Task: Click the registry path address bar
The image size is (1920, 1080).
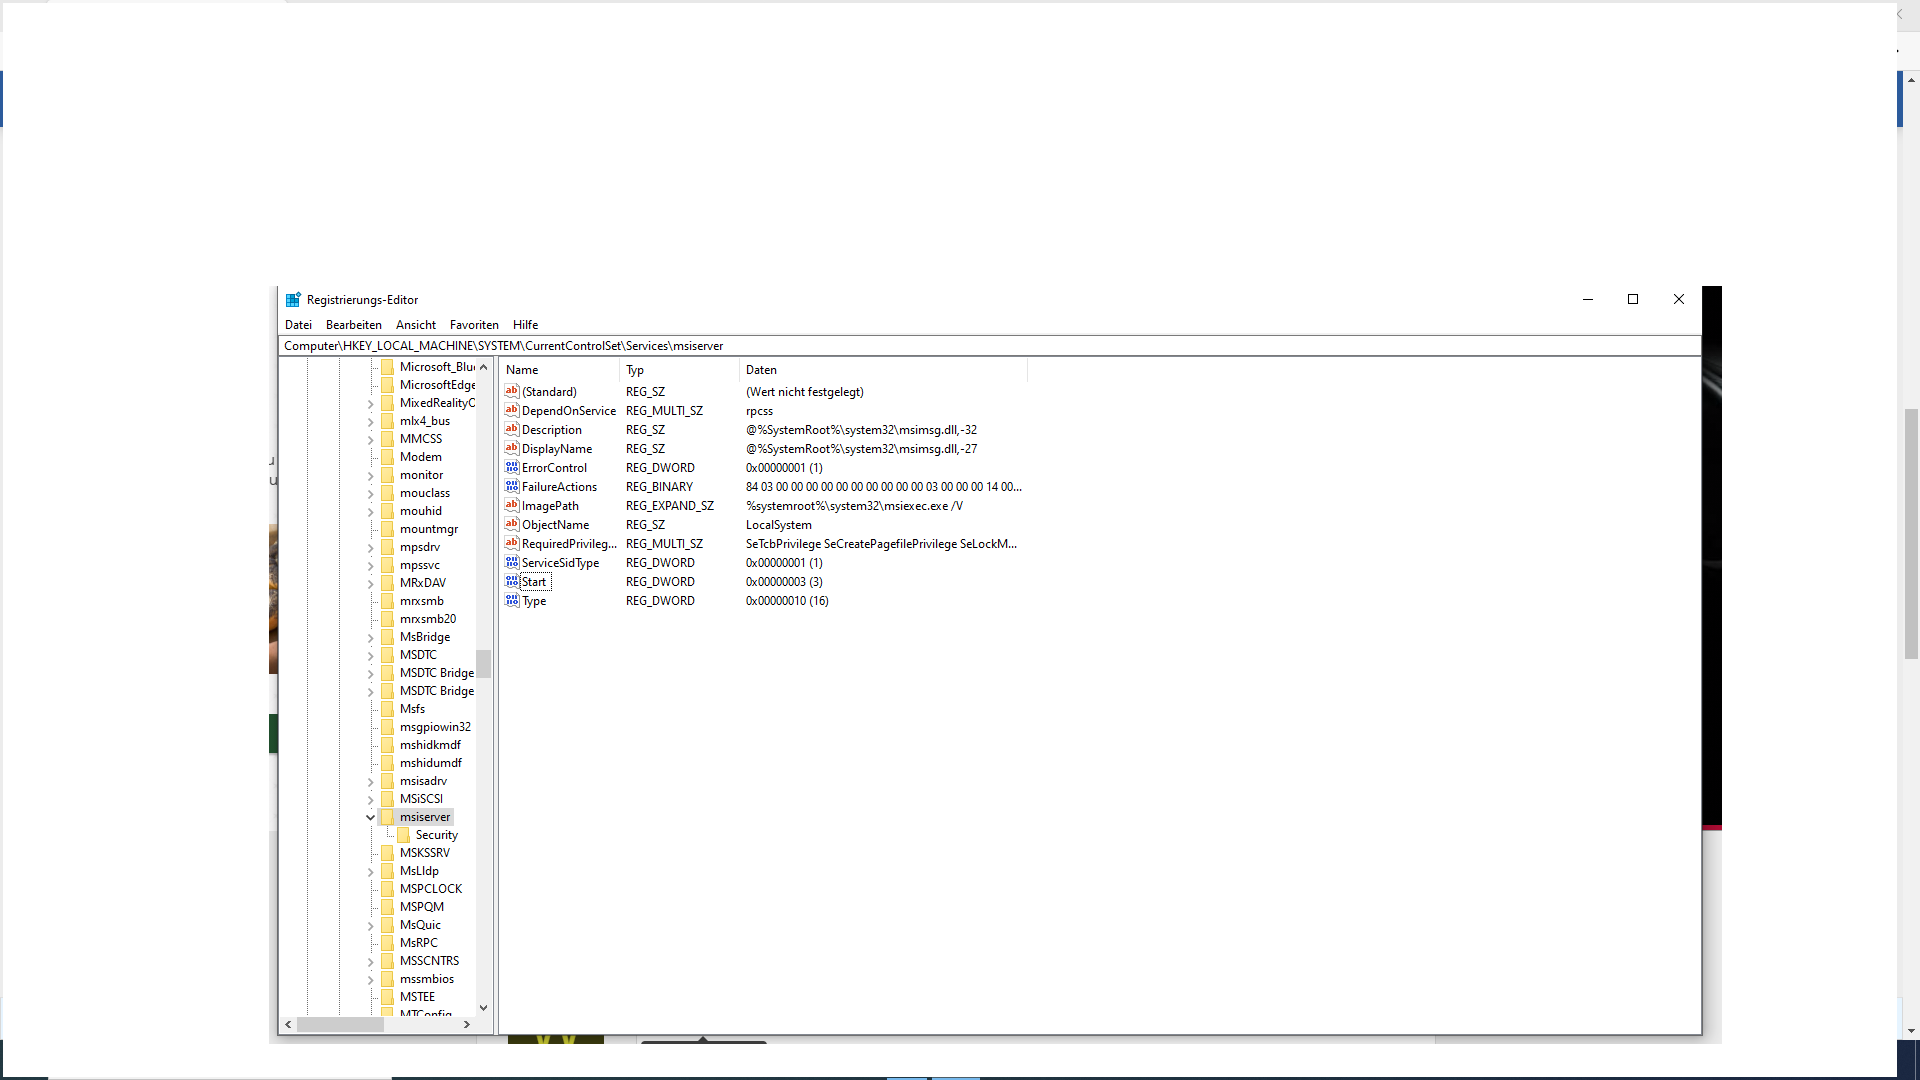Action: tap(700, 345)
